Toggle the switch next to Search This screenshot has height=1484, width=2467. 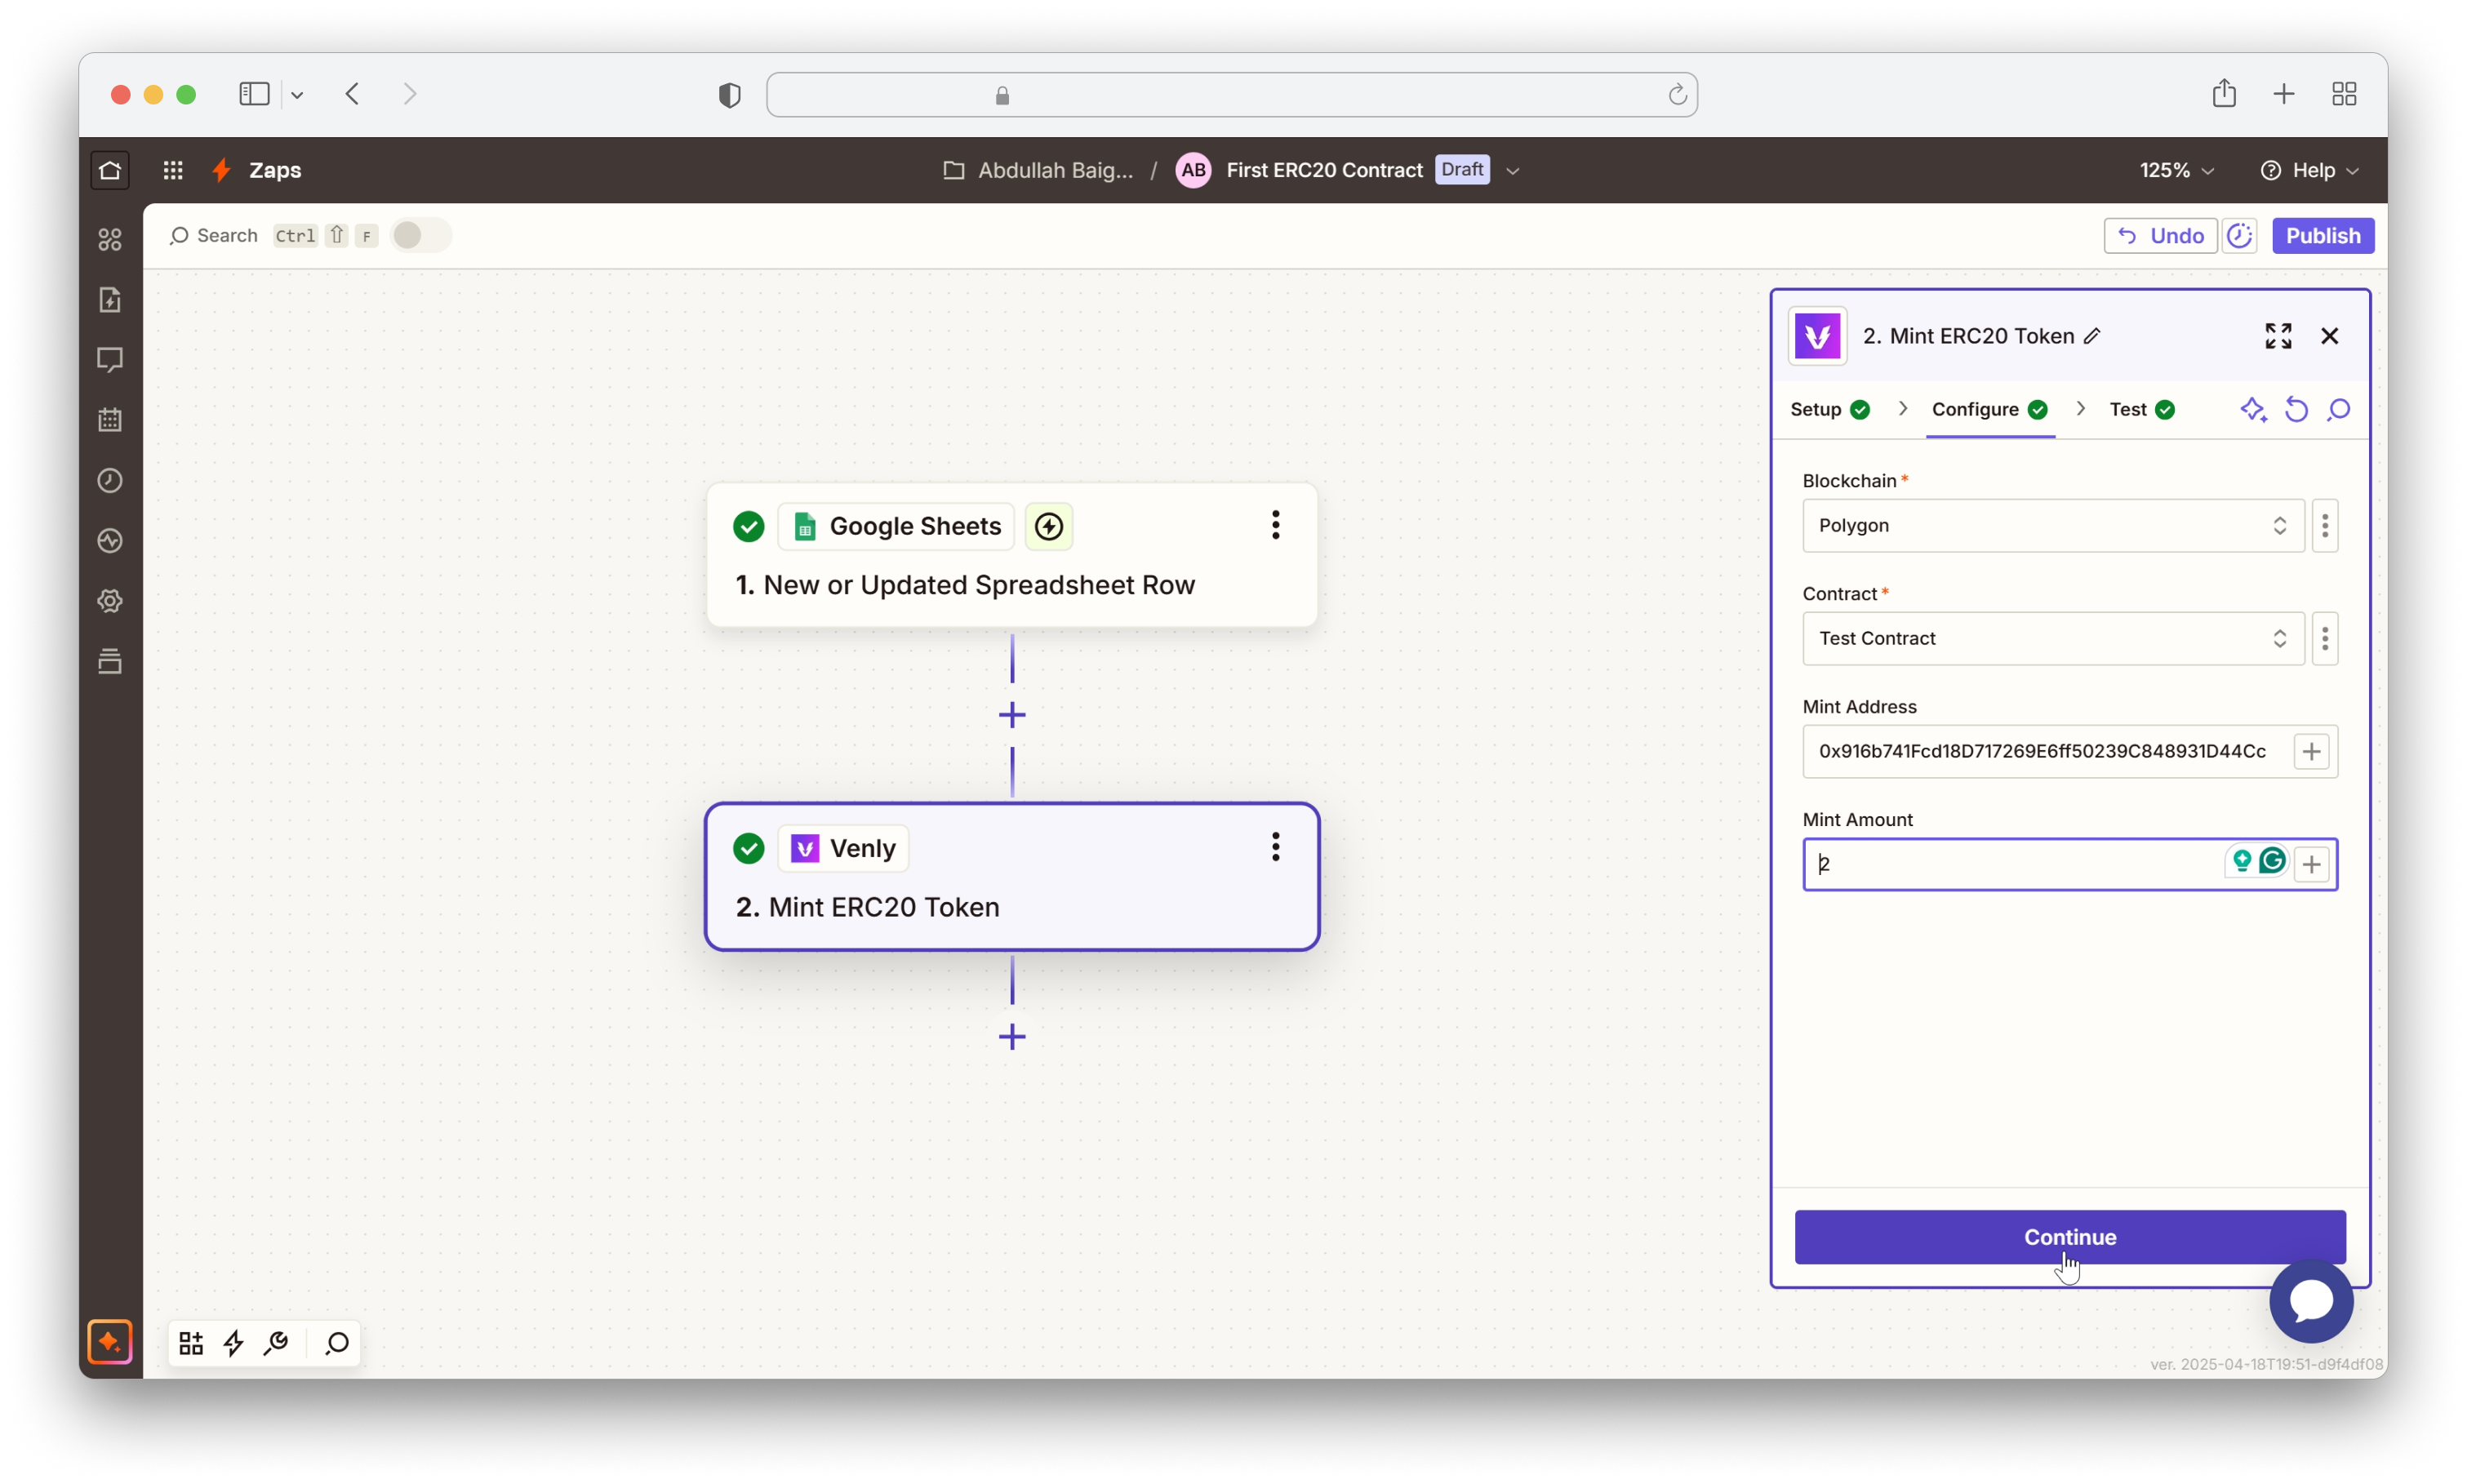point(420,236)
